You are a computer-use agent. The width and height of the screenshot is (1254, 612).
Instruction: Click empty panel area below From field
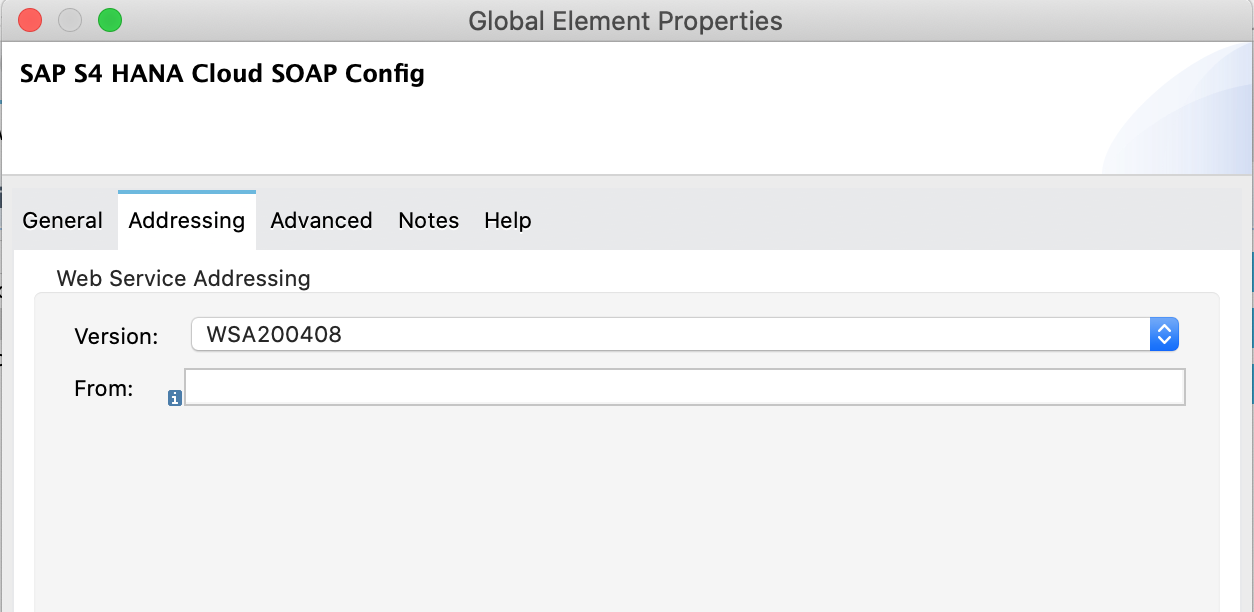(x=626, y=510)
